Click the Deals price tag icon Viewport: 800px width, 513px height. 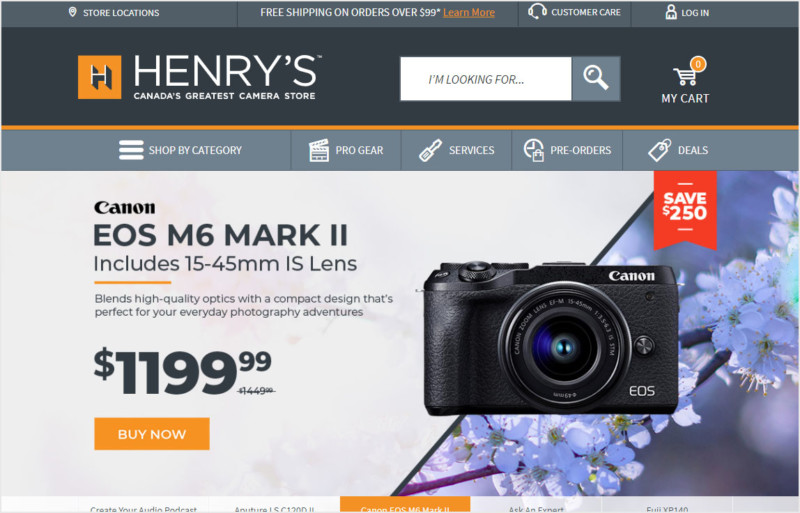tap(659, 150)
